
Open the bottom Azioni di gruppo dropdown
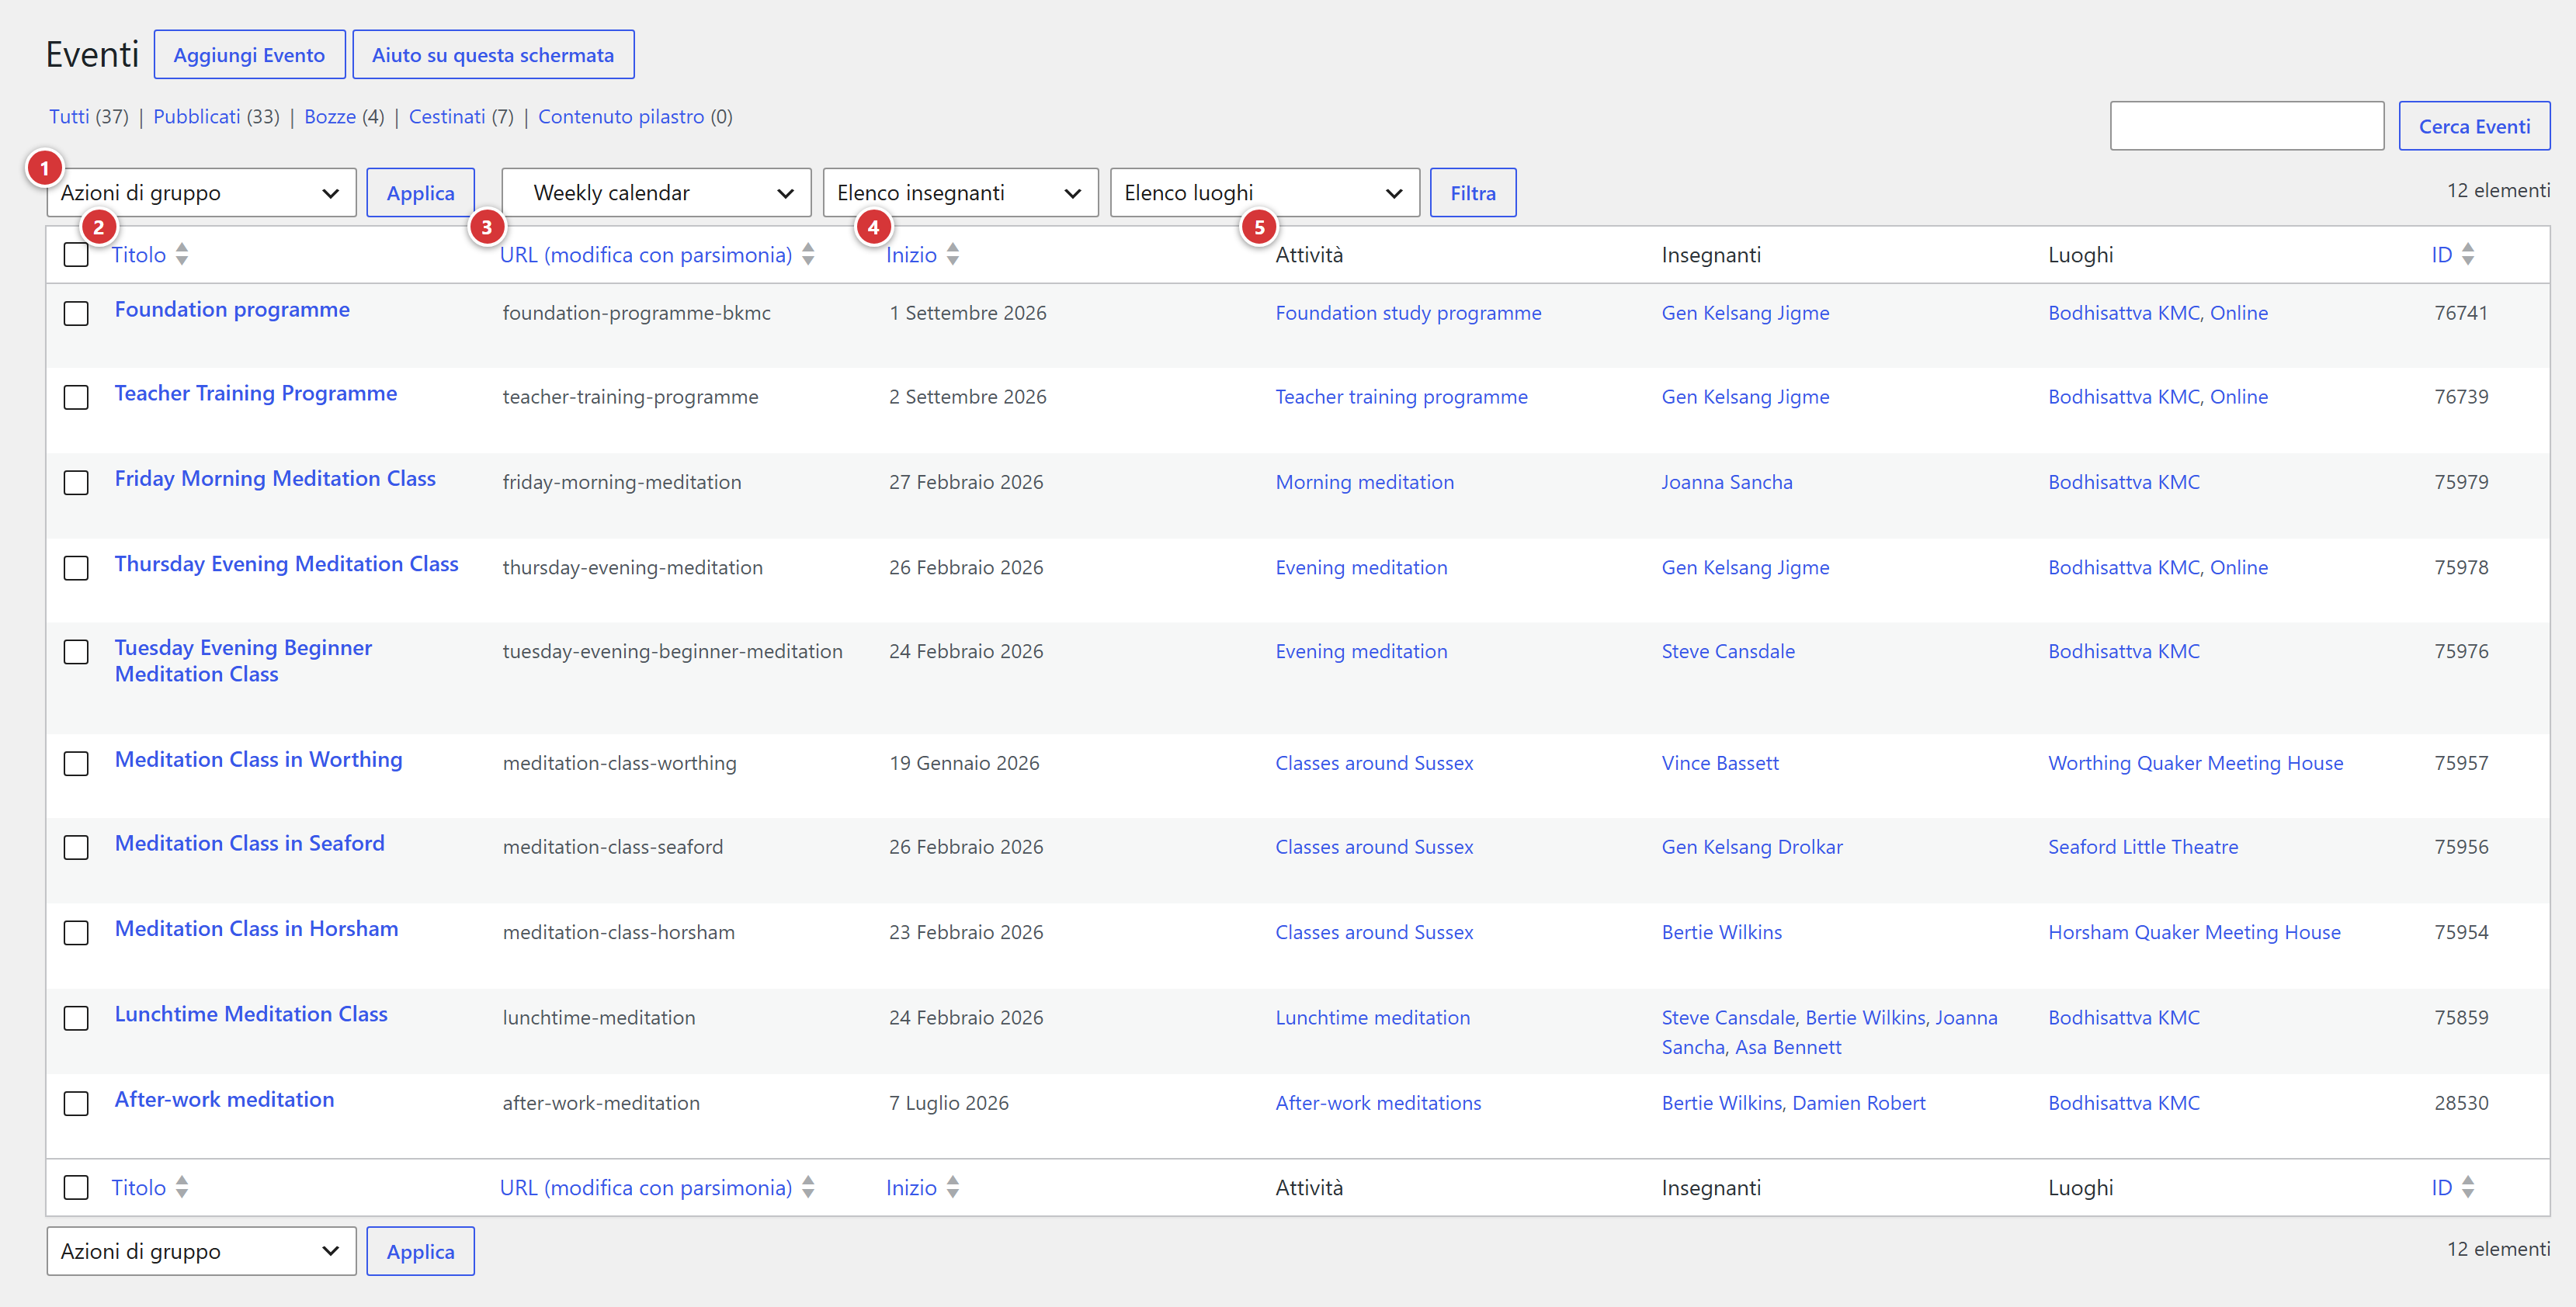coord(201,1251)
